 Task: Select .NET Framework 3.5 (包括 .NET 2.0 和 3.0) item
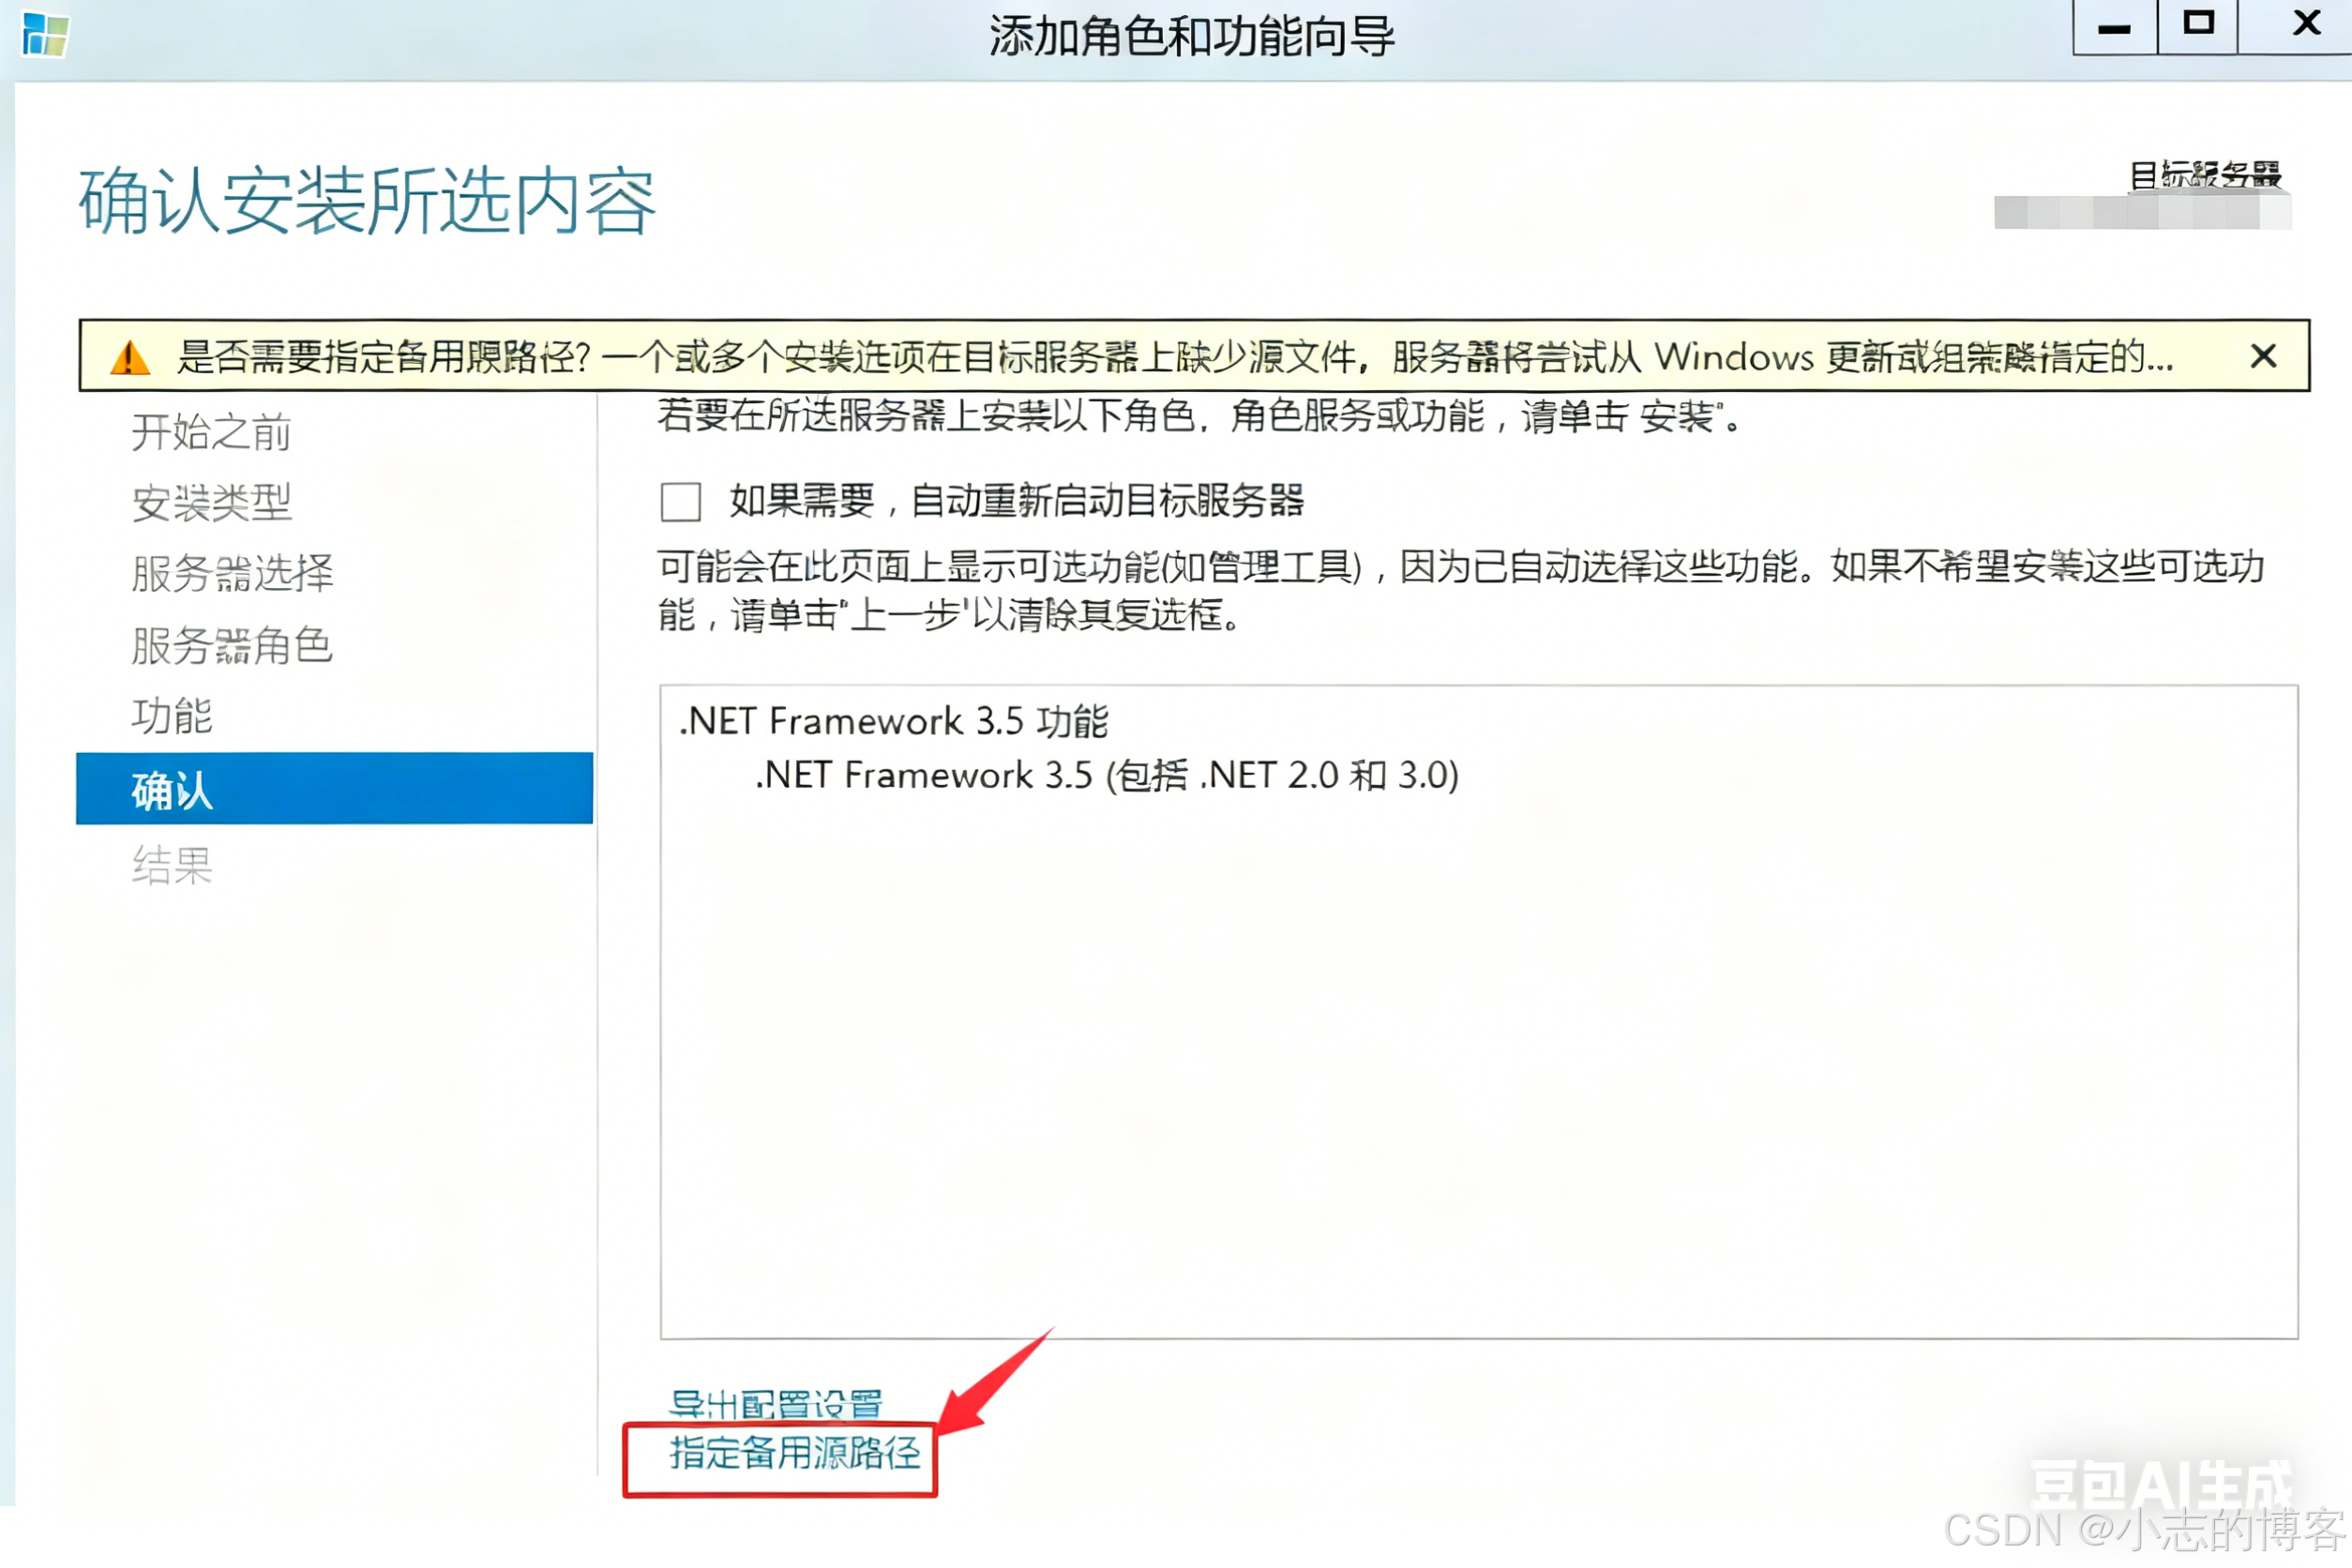tap(1106, 775)
